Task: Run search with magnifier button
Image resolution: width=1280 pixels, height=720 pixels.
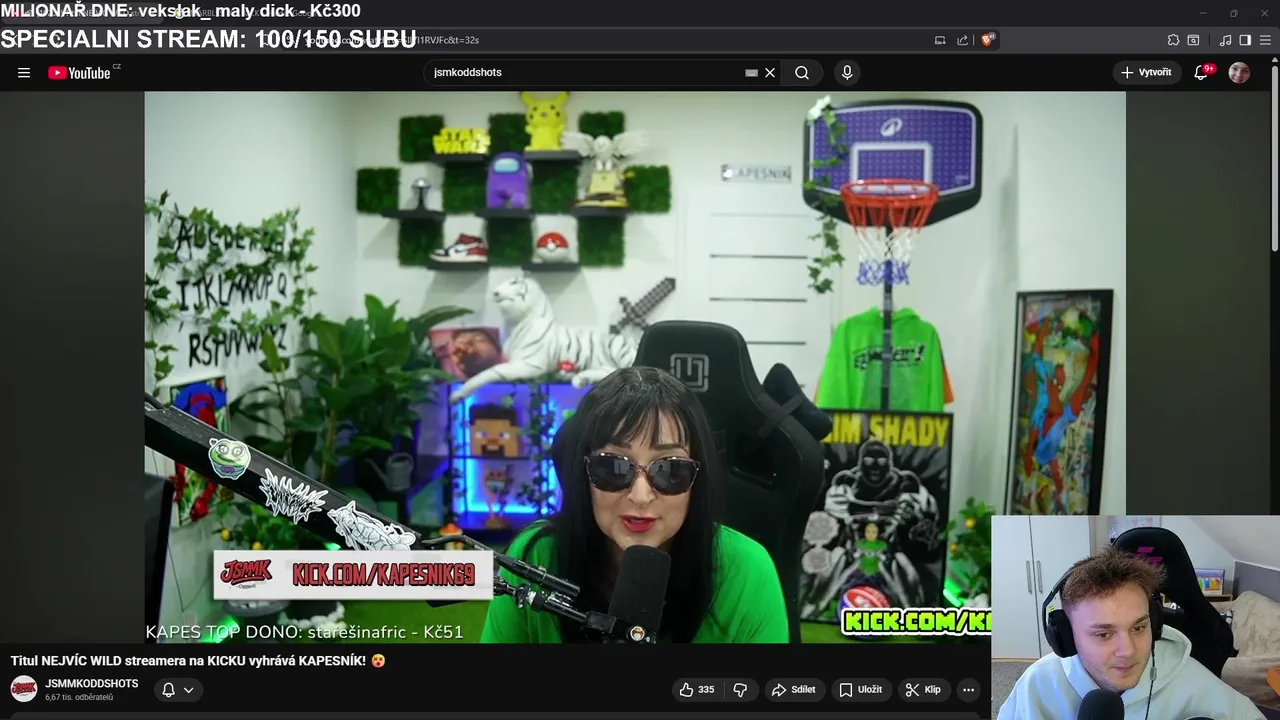Action: coord(802,72)
